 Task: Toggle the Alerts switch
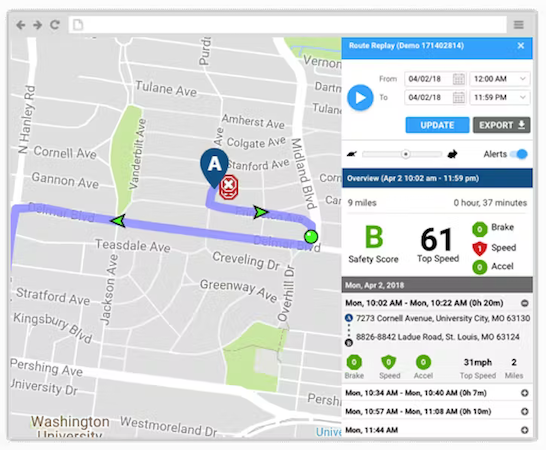(x=518, y=154)
